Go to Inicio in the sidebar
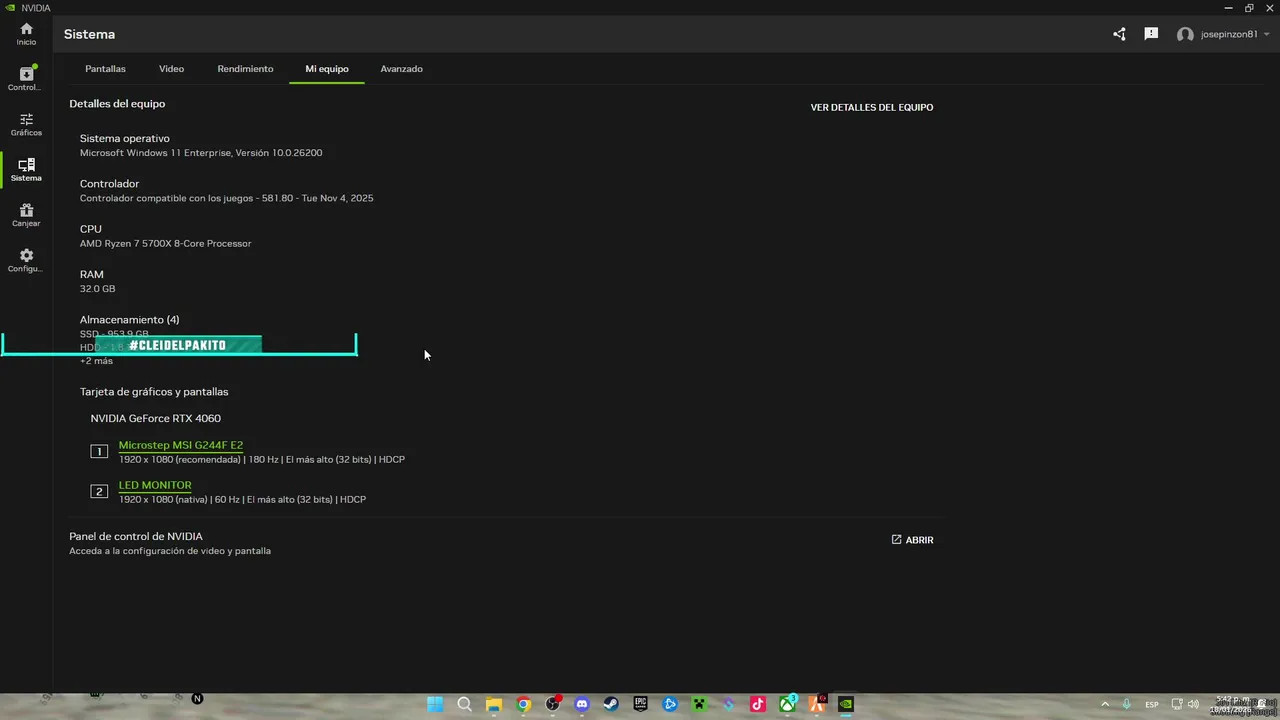The width and height of the screenshot is (1280, 720). [x=26, y=34]
